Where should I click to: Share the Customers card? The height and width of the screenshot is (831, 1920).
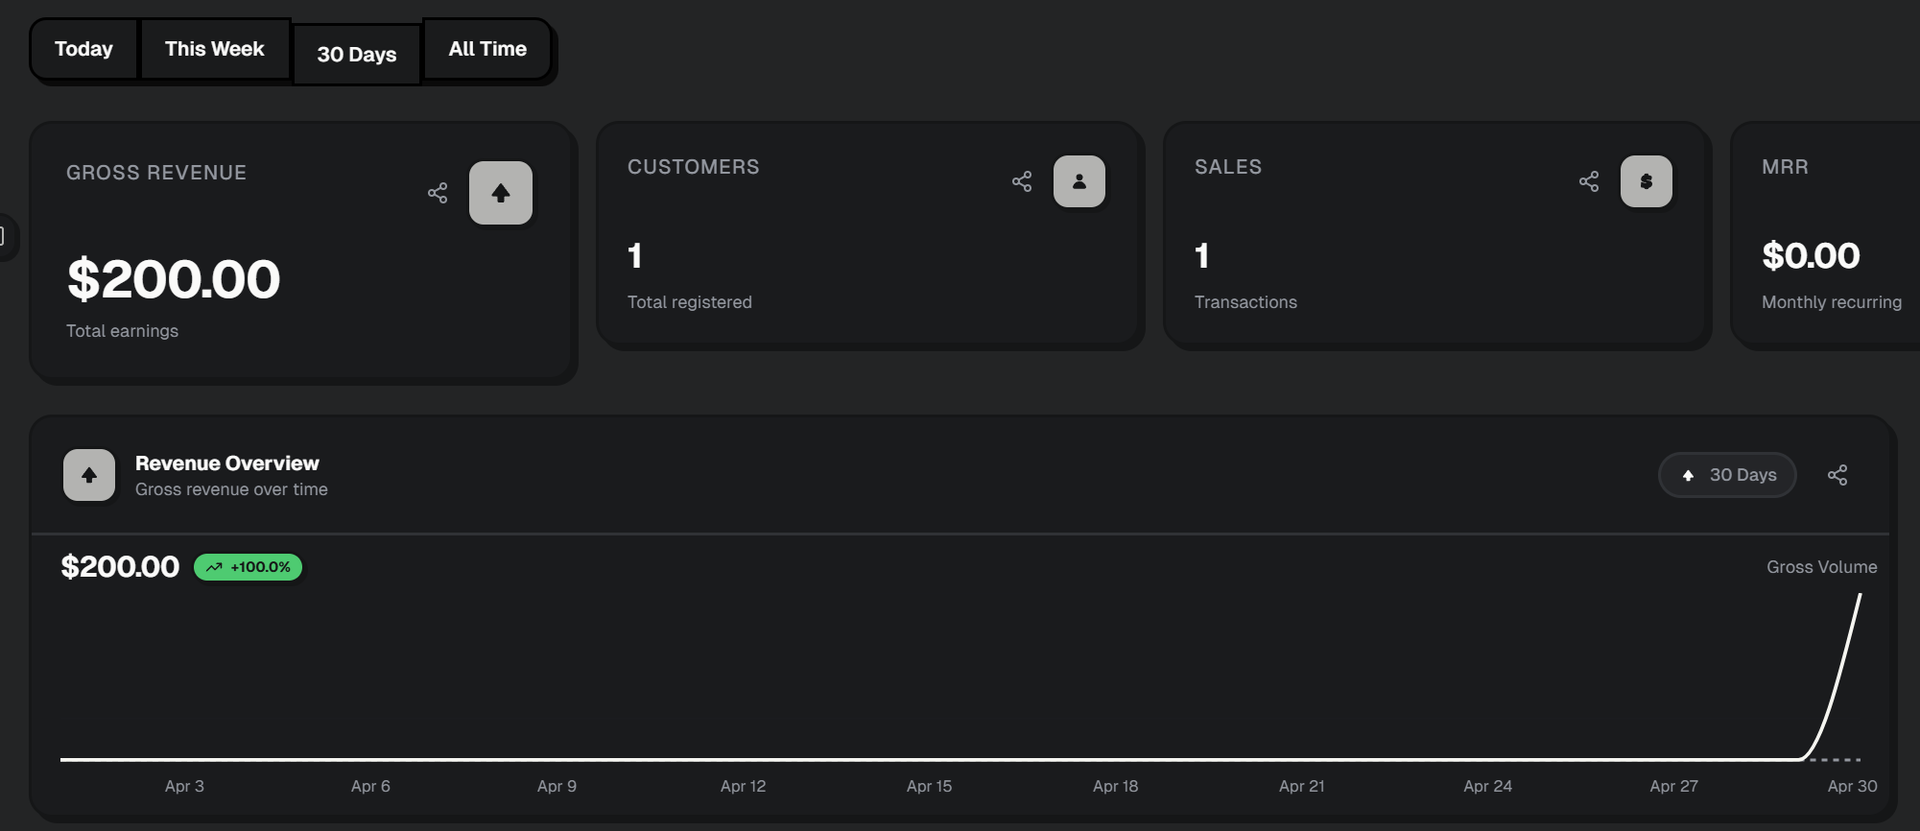1021,181
